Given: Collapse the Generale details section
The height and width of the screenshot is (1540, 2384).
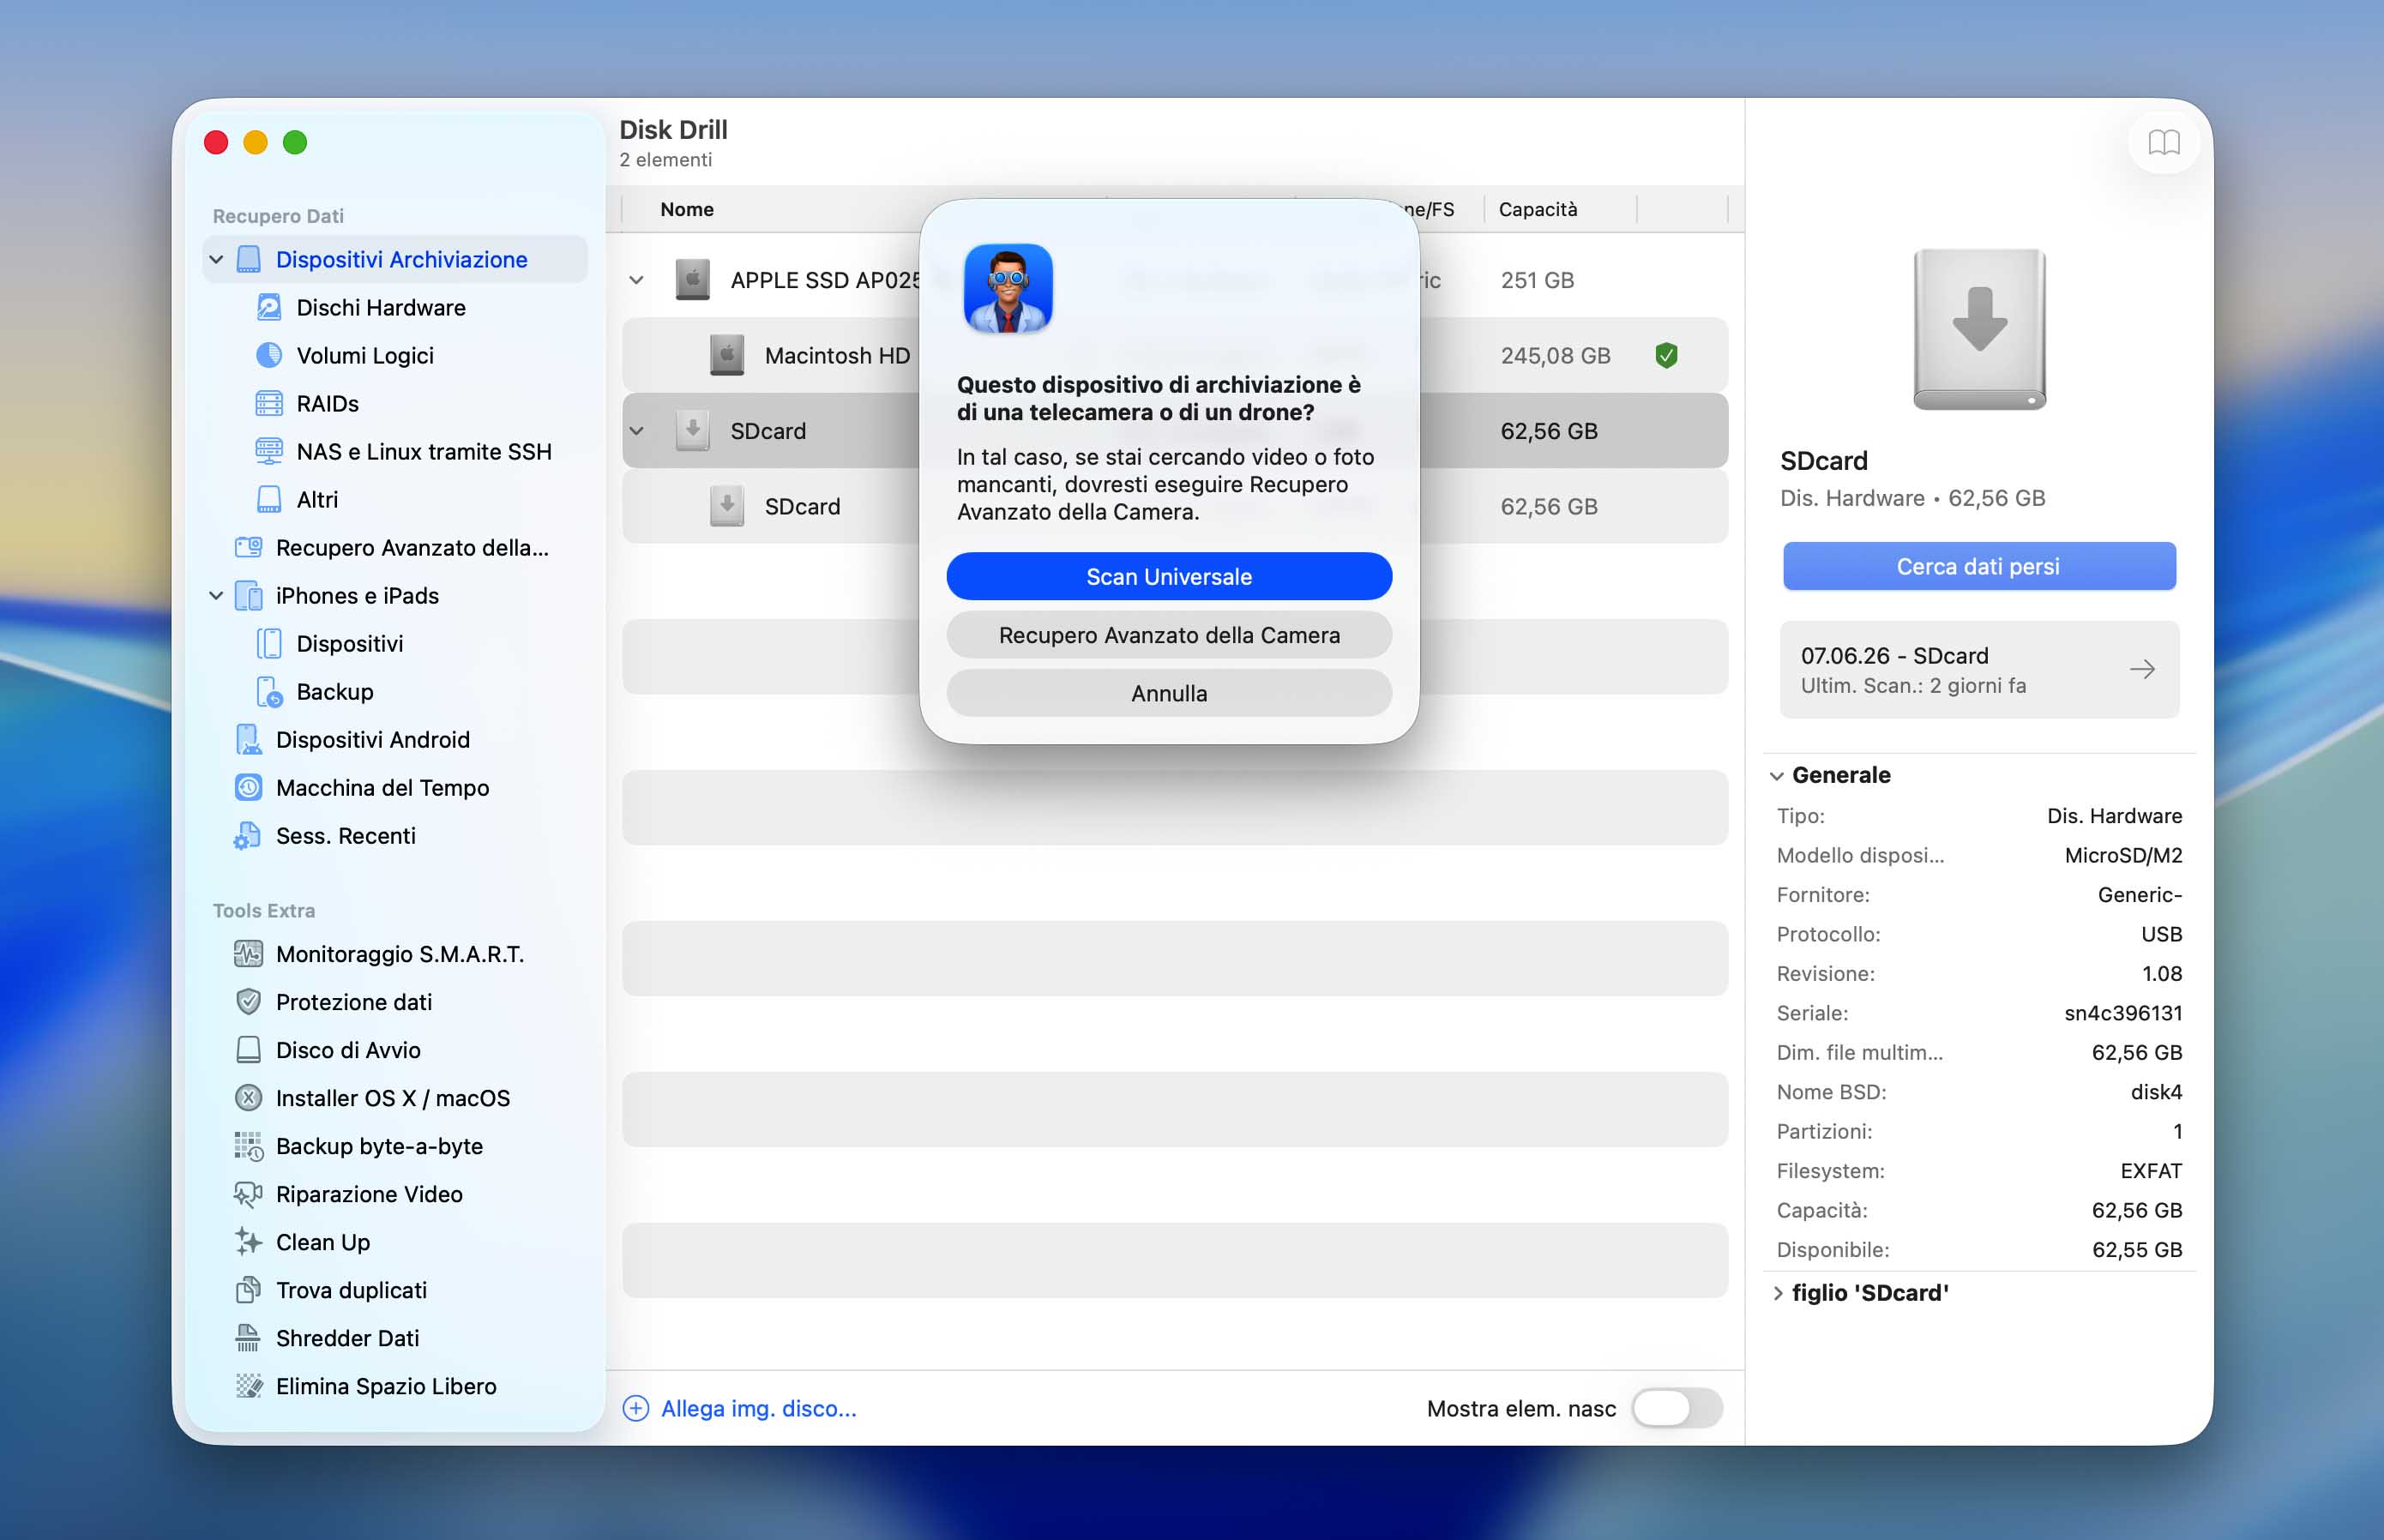Looking at the screenshot, I should [x=1777, y=775].
